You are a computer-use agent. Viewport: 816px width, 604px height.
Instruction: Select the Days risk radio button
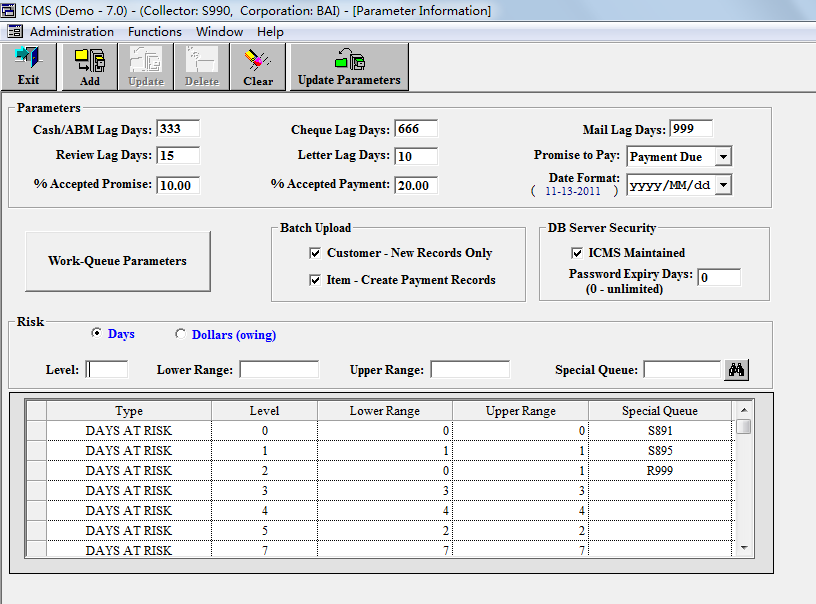96,333
